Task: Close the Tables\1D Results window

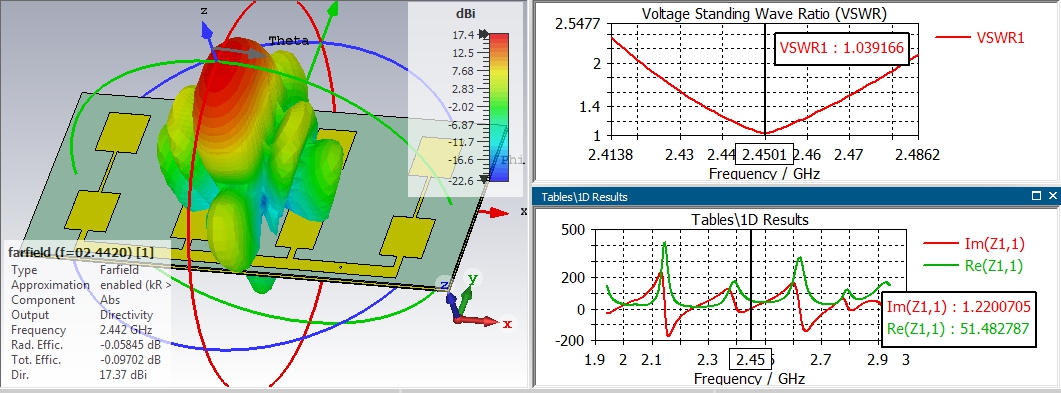Action: tap(1052, 195)
